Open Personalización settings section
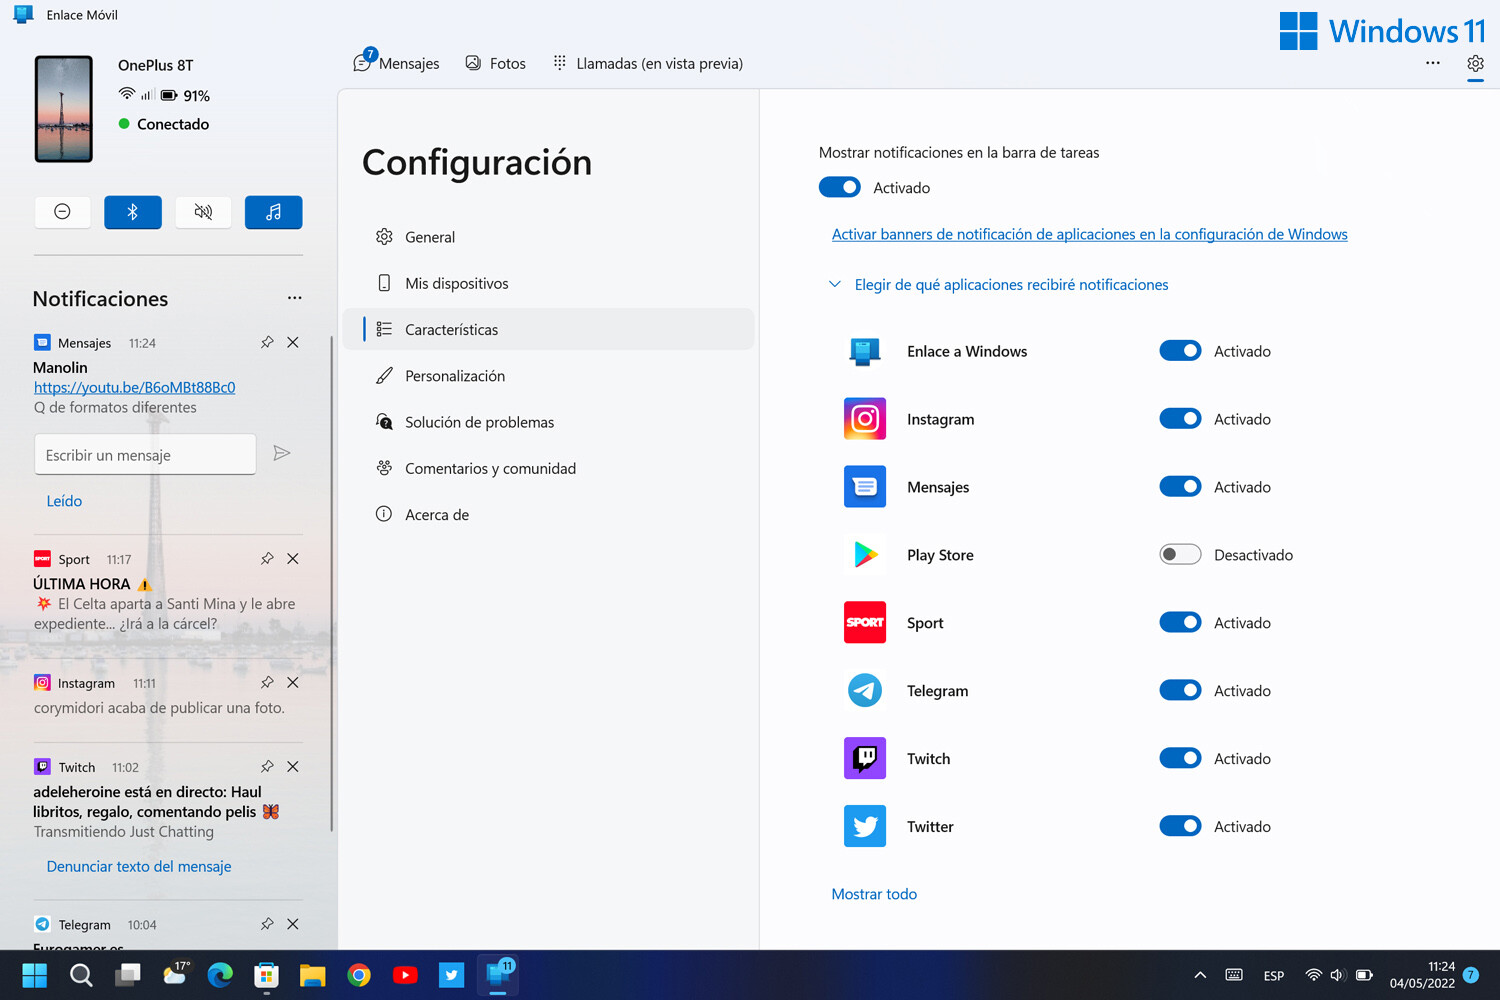This screenshot has height=1000, width=1500. (x=548, y=376)
